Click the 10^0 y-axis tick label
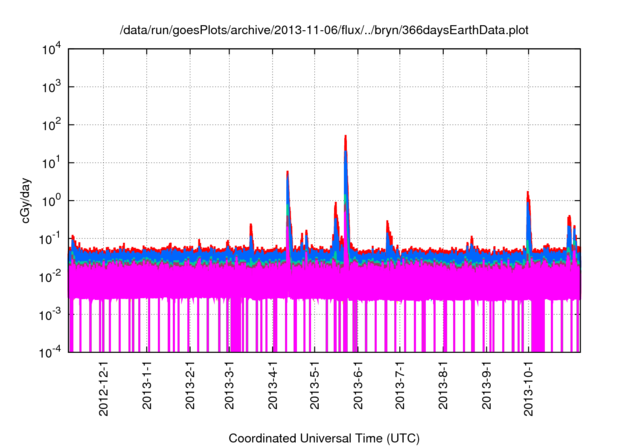Viewport: 640px width, 448px height. [x=51, y=200]
